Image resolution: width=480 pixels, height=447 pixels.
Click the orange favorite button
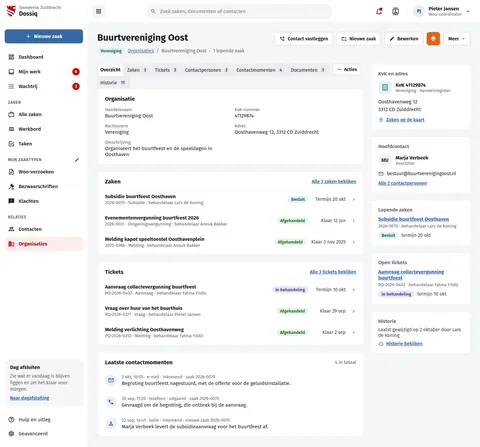pos(433,39)
